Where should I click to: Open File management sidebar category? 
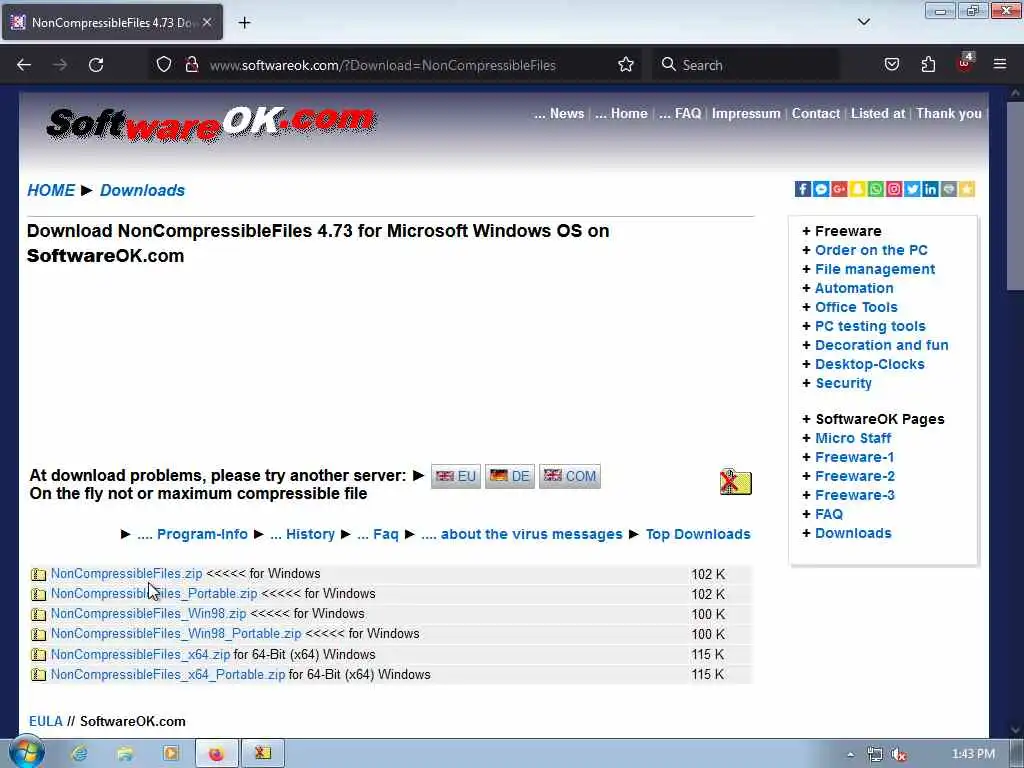point(875,269)
